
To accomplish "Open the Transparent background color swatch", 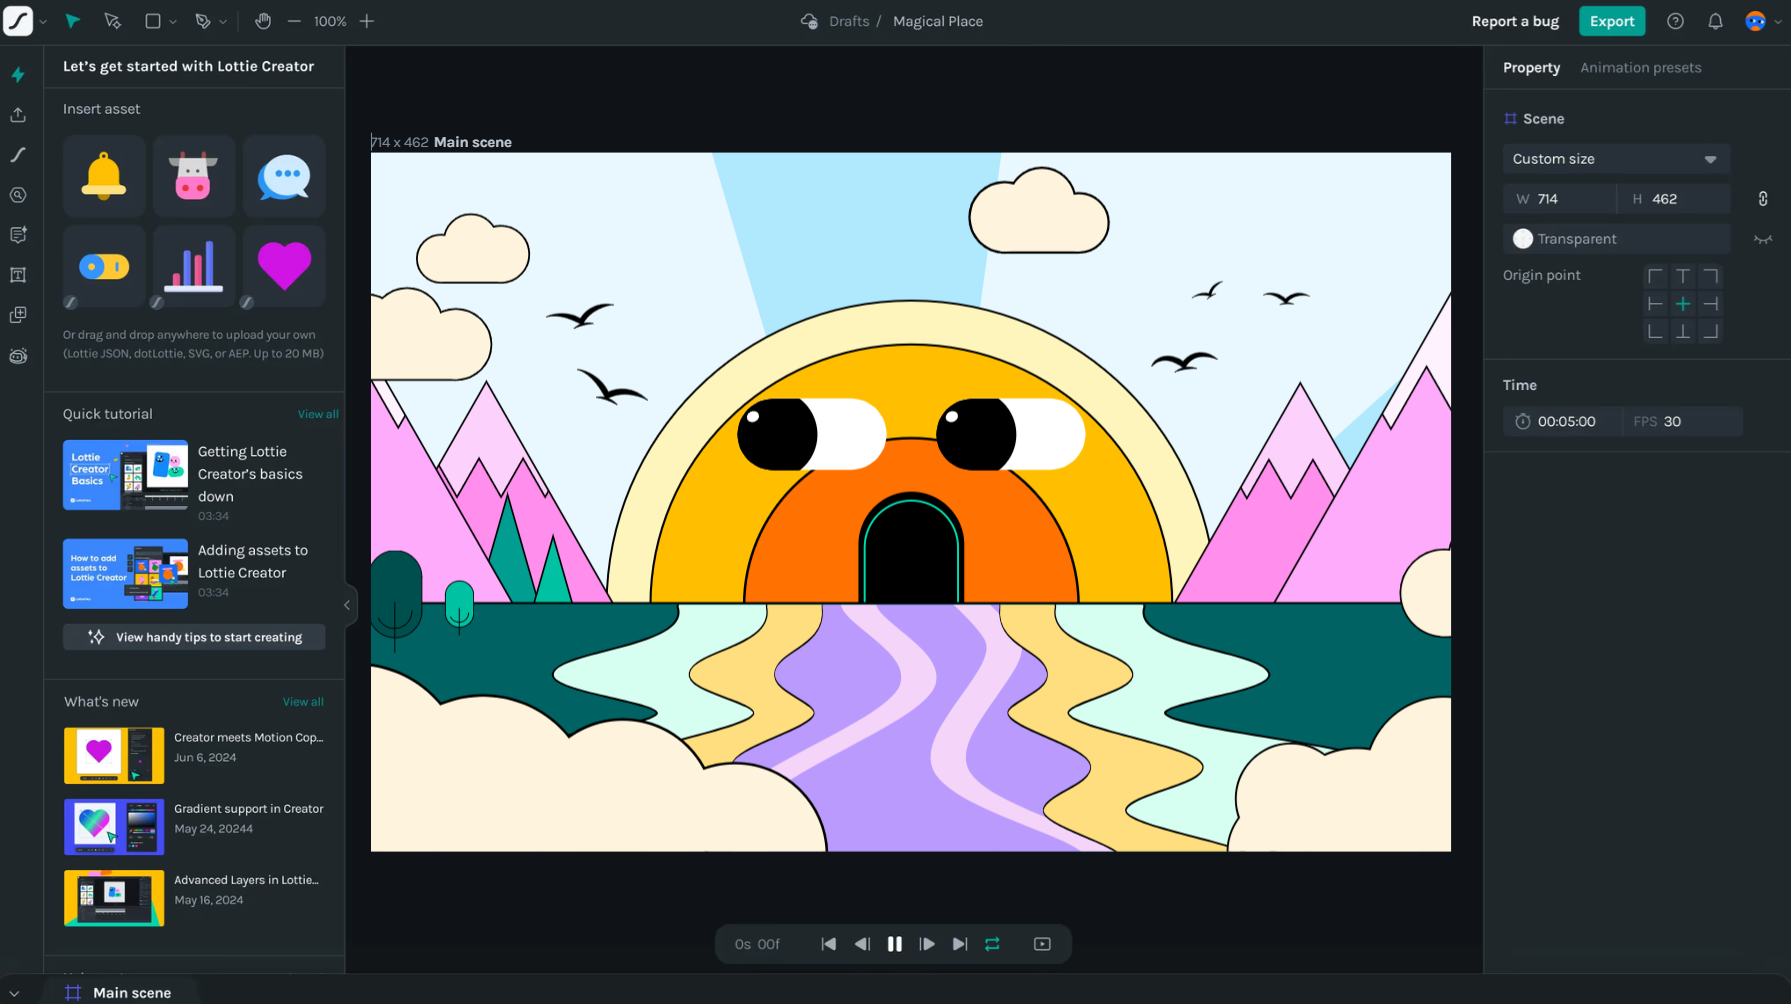I will pos(1522,239).
